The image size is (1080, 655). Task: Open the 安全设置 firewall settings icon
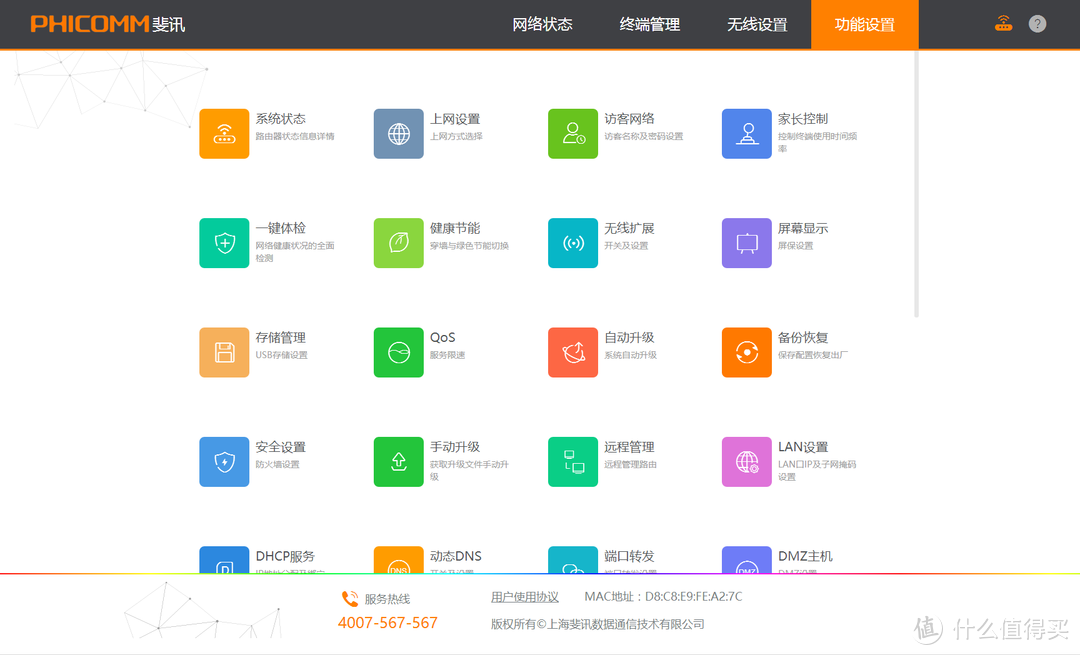[x=224, y=461]
